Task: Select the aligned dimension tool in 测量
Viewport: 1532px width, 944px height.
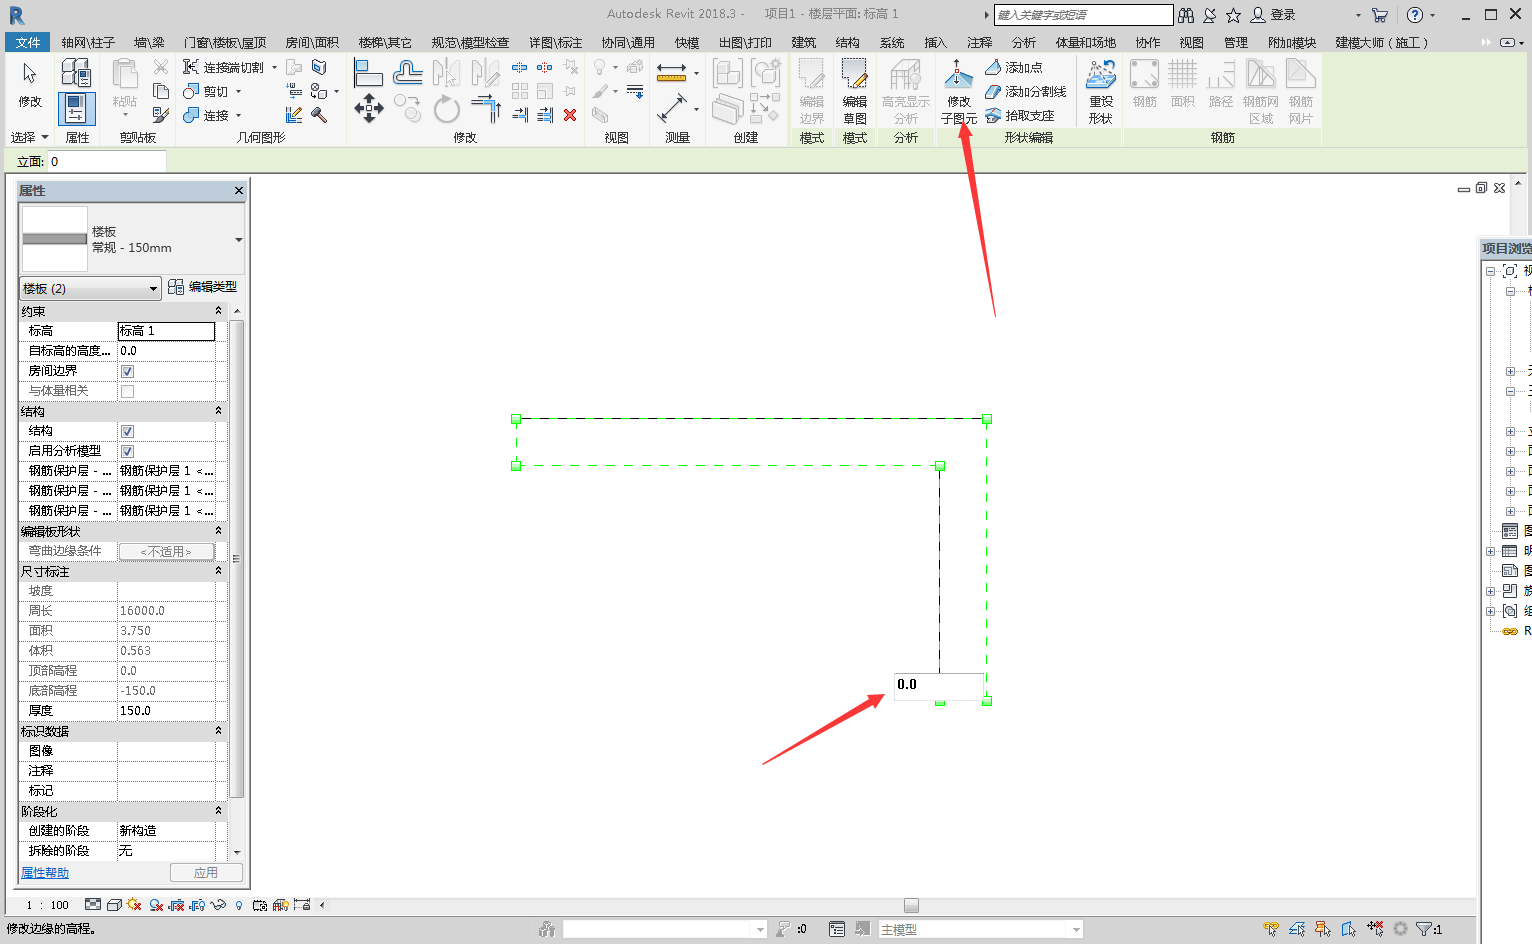Action: pos(671,72)
